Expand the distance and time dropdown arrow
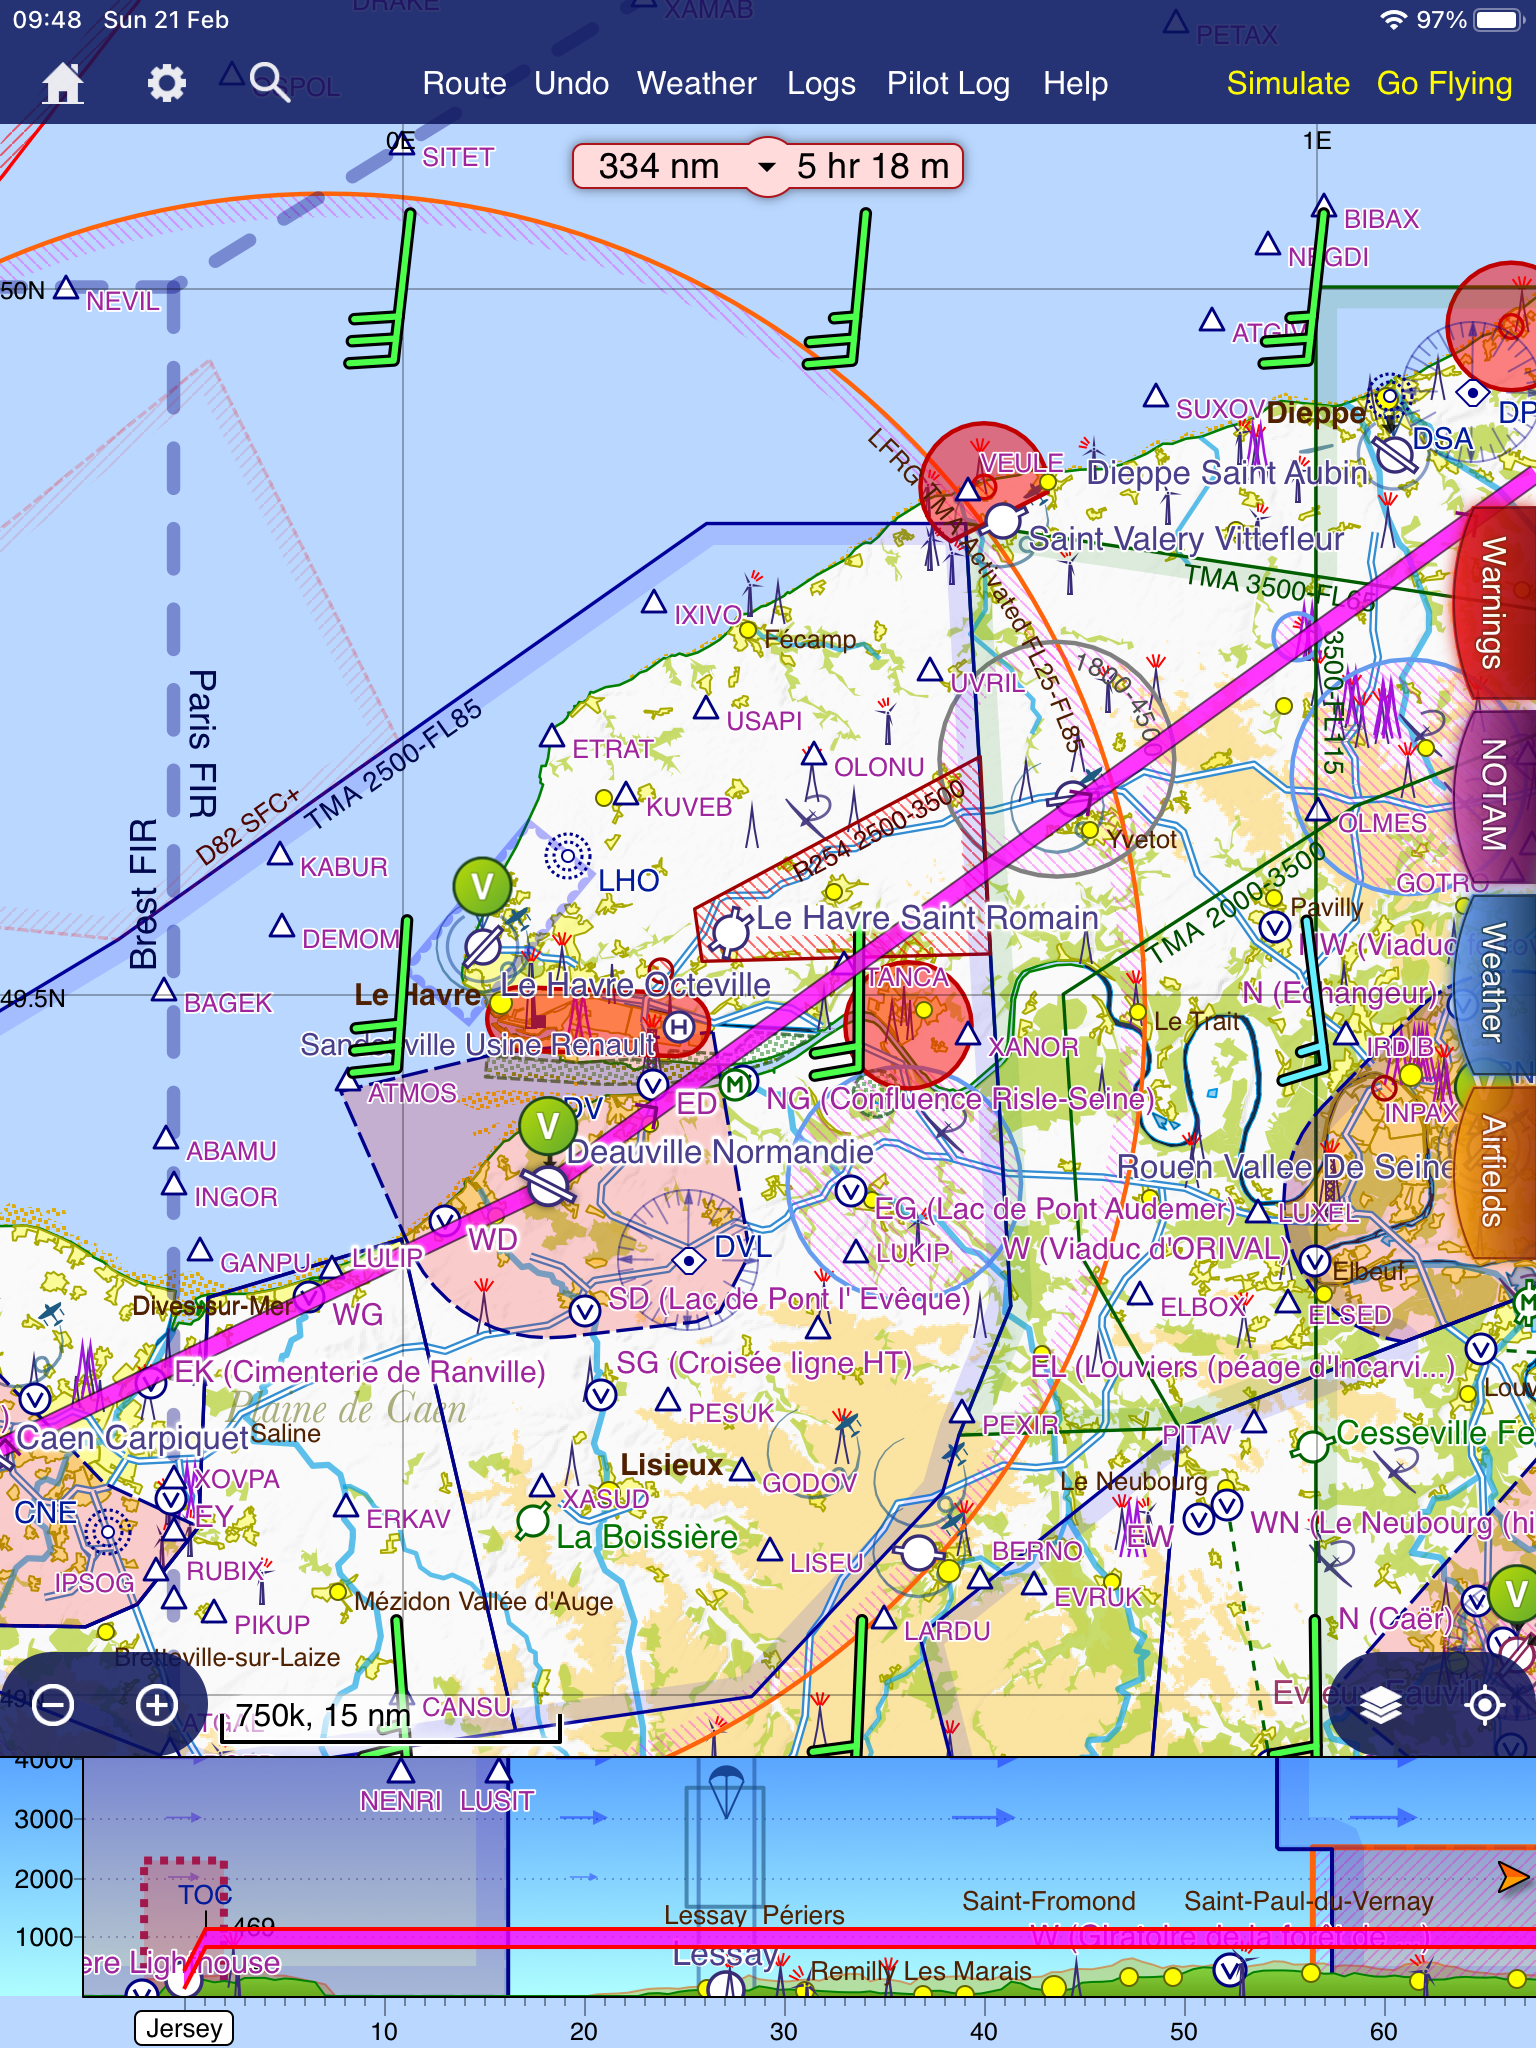1536x2048 pixels. [767, 166]
